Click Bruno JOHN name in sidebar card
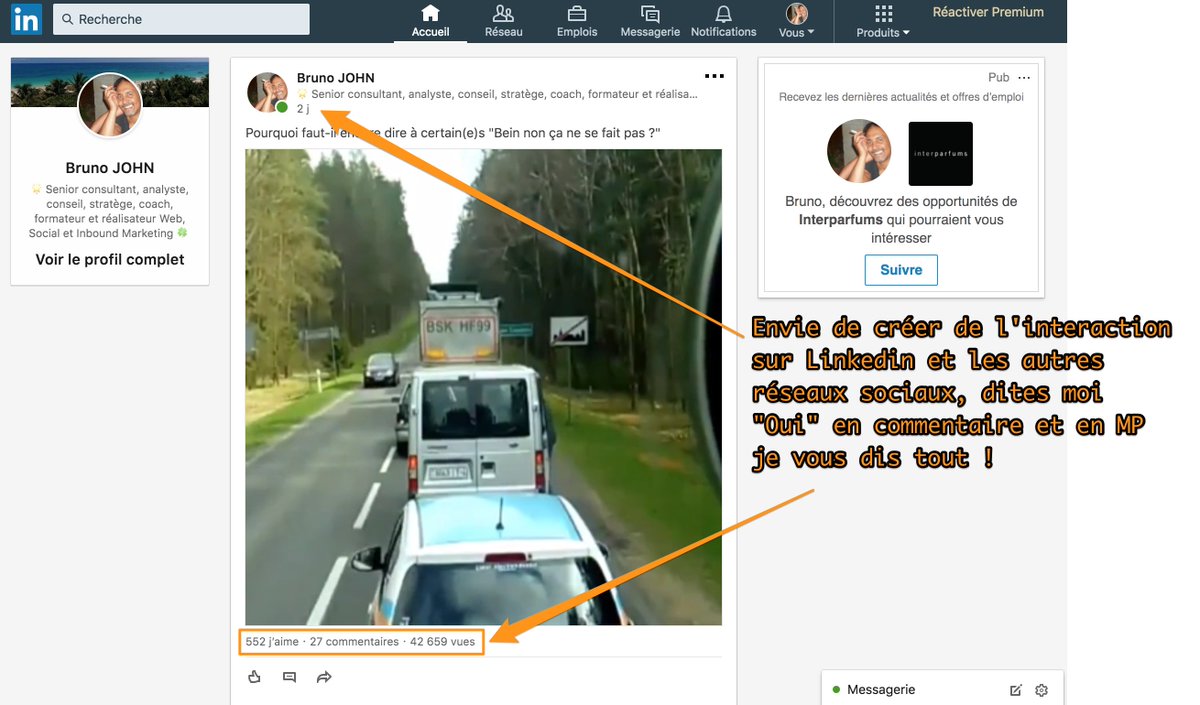This screenshot has height=705, width=1200. [x=110, y=168]
